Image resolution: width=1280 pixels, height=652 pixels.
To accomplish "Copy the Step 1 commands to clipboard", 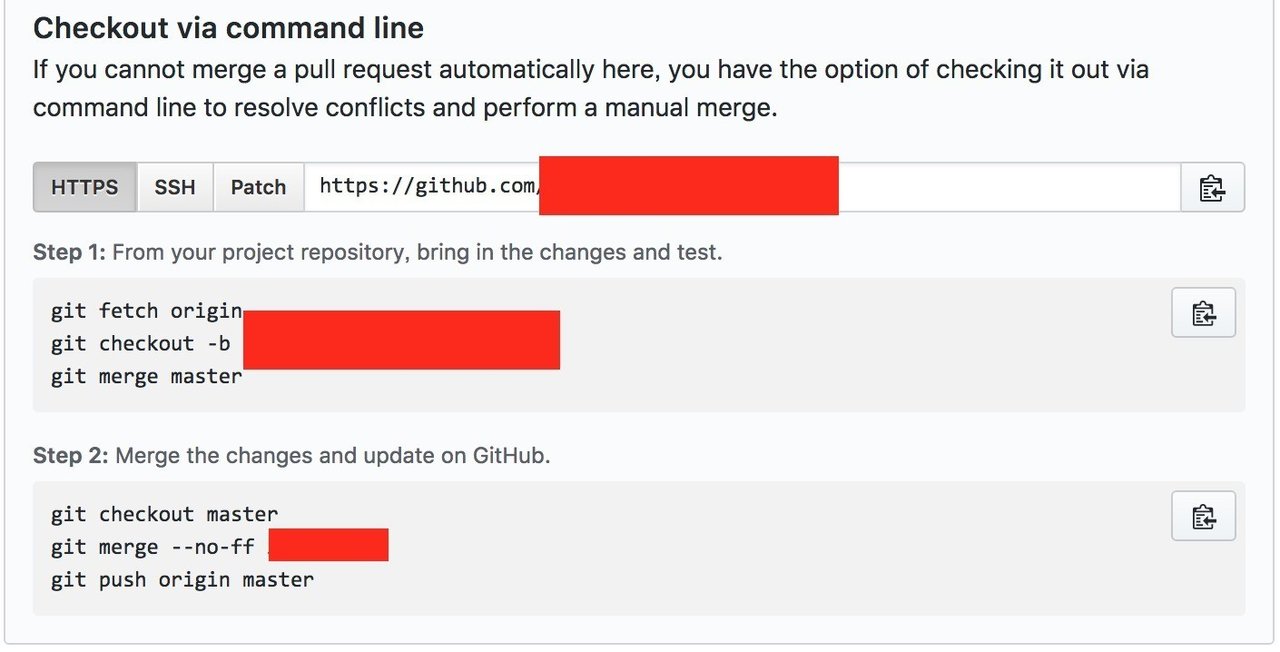I will [1203, 313].
